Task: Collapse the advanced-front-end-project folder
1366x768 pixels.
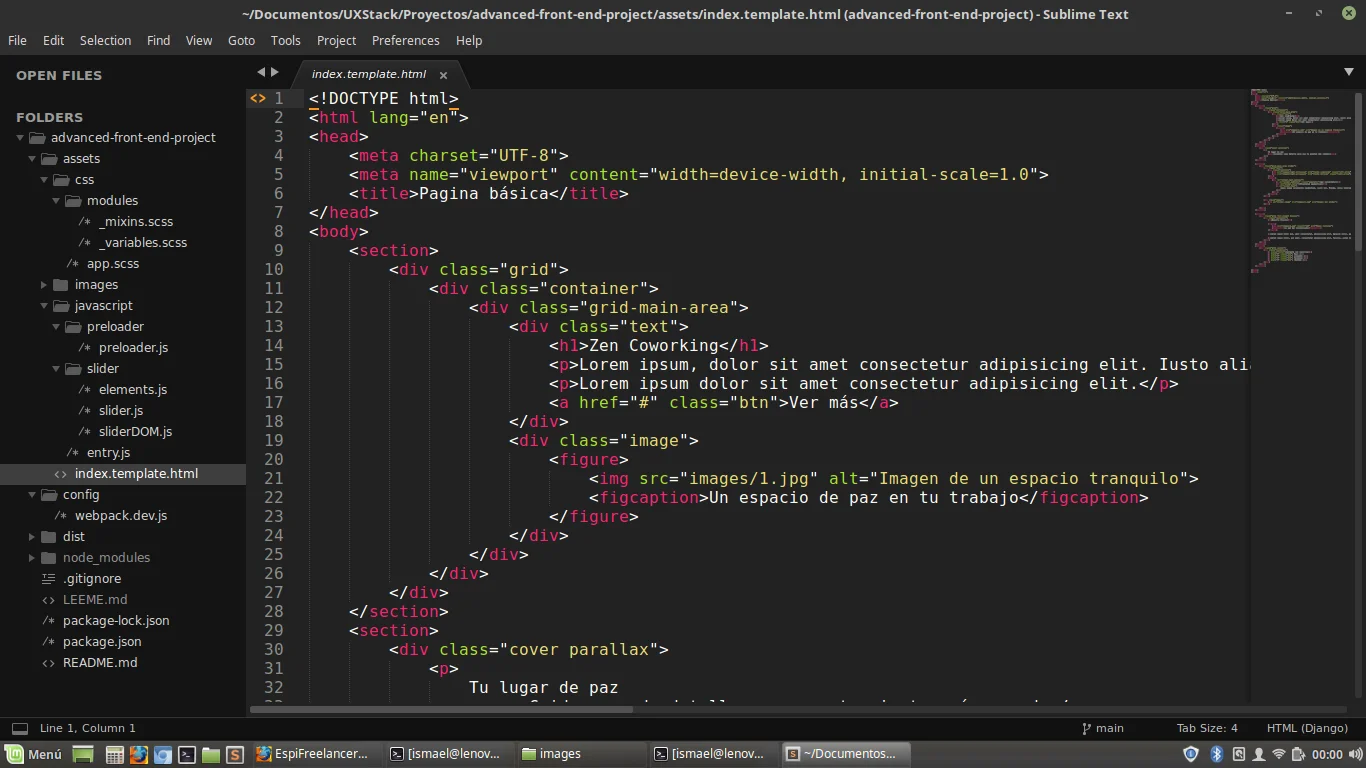Action: pyautogui.click(x=21, y=138)
